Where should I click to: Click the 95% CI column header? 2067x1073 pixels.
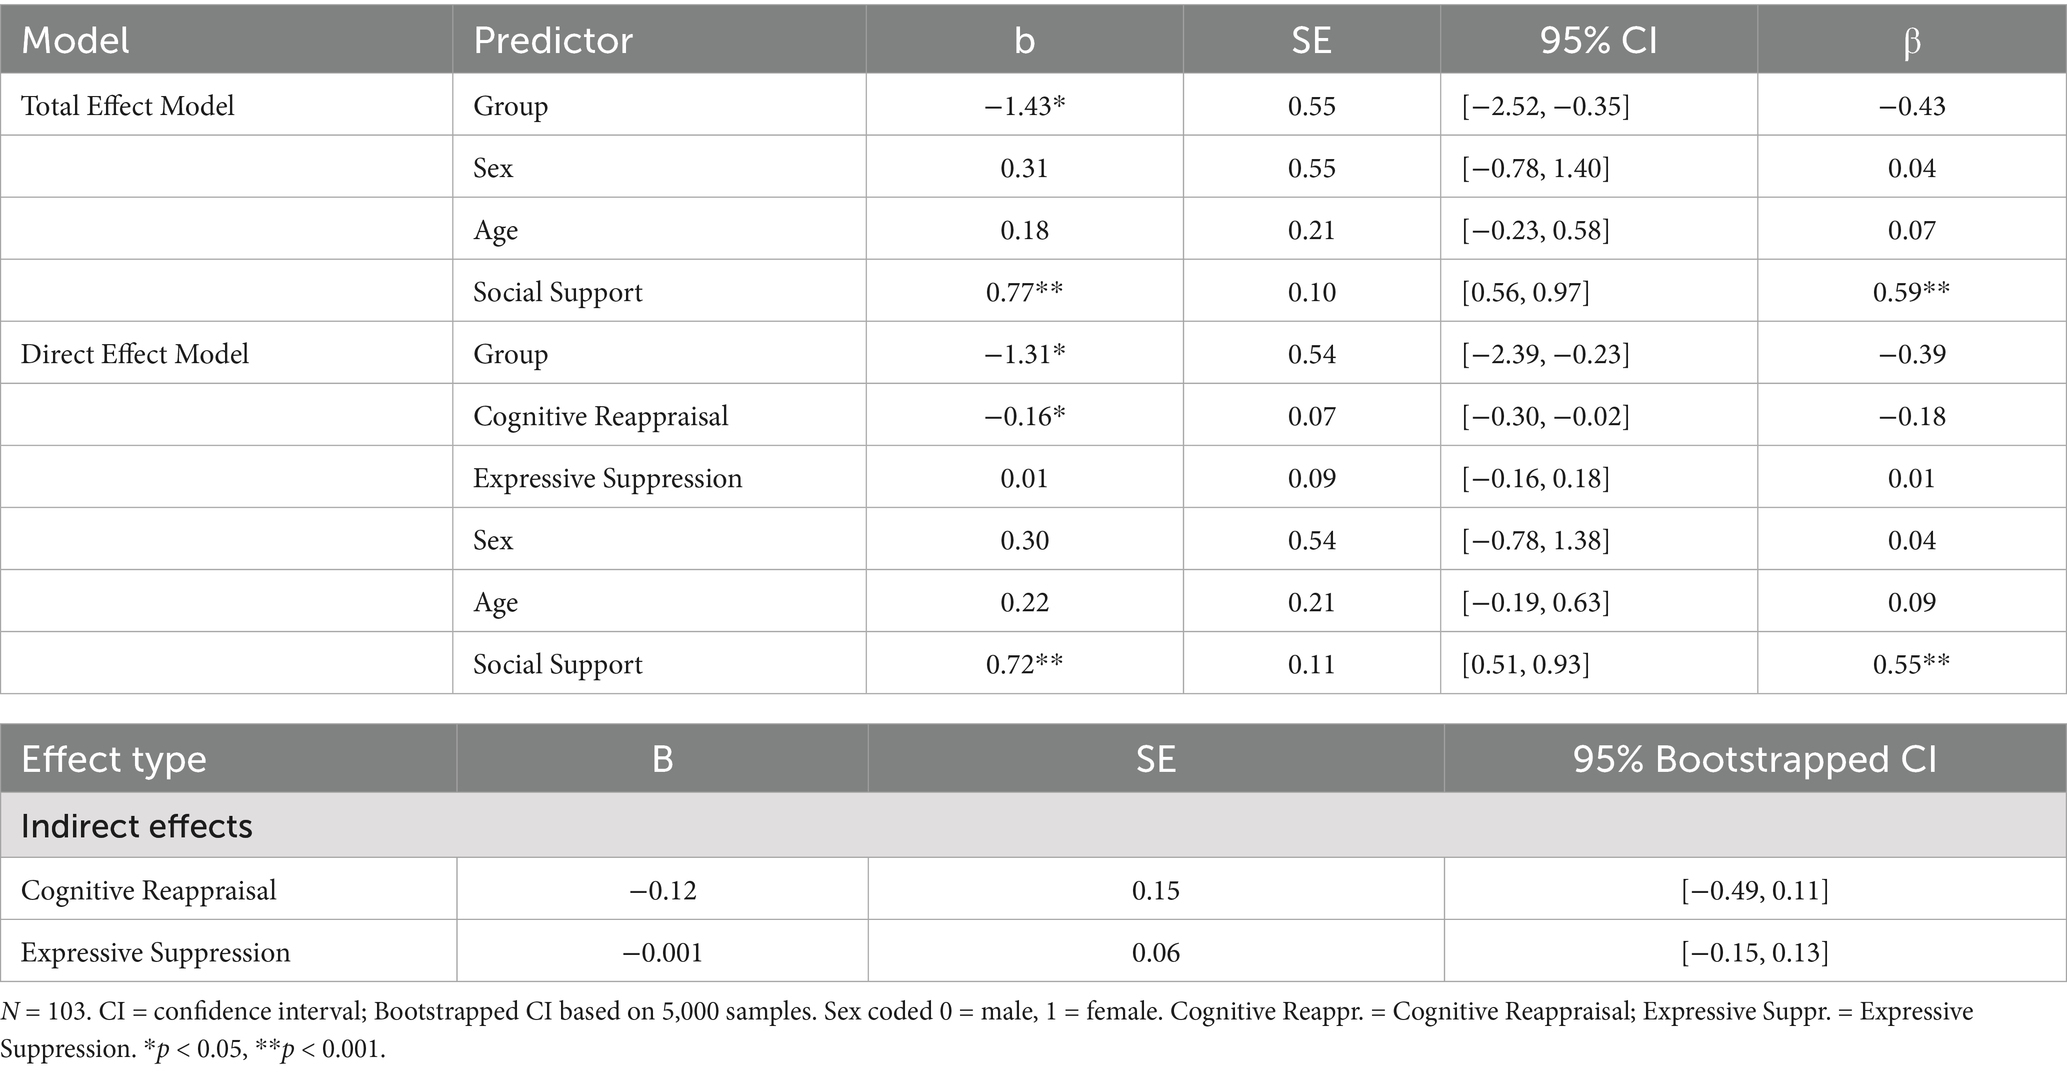[1598, 40]
